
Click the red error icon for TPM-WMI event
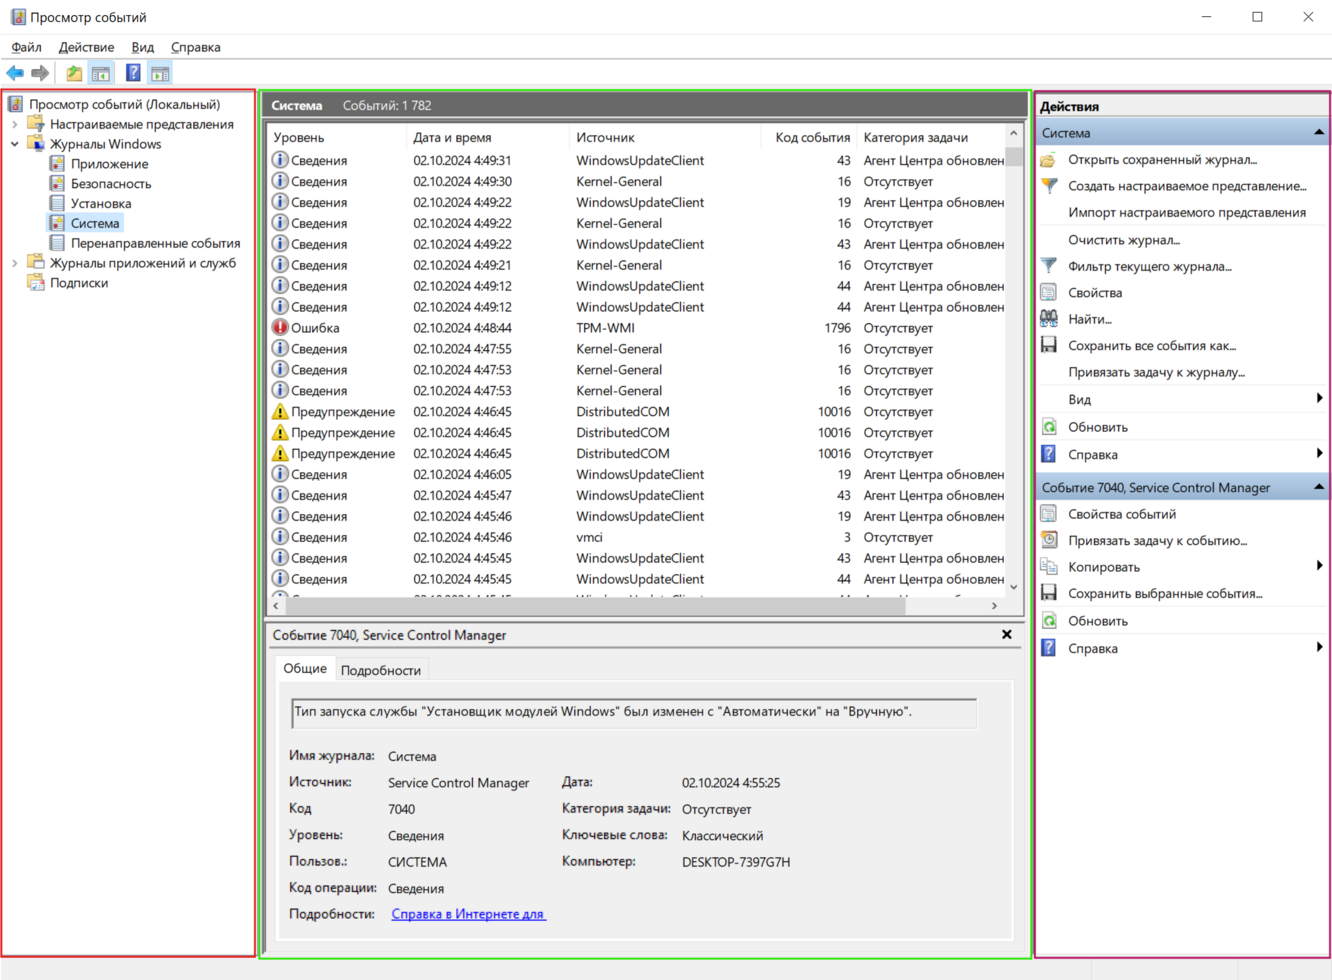pos(280,328)
